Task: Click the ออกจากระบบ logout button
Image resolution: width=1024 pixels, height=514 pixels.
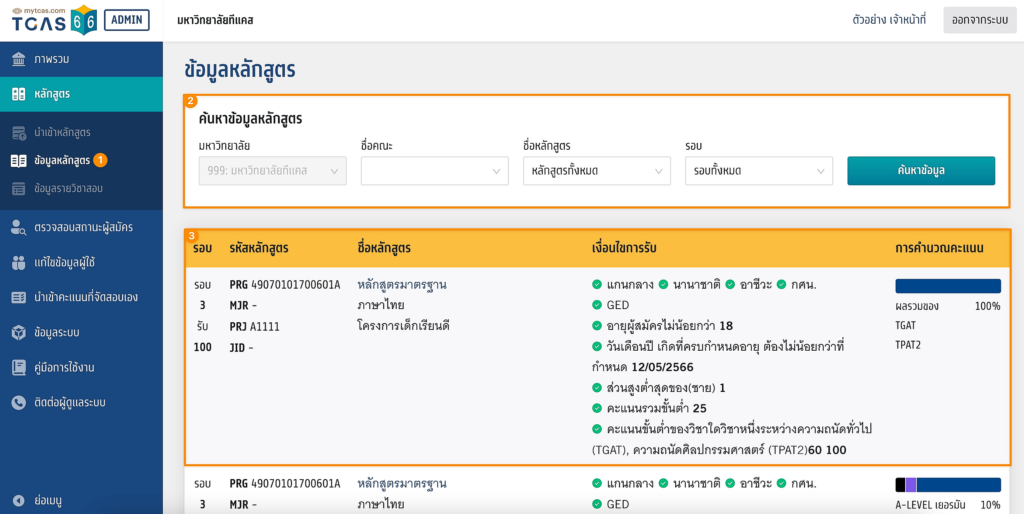Action: click(979, 20)
